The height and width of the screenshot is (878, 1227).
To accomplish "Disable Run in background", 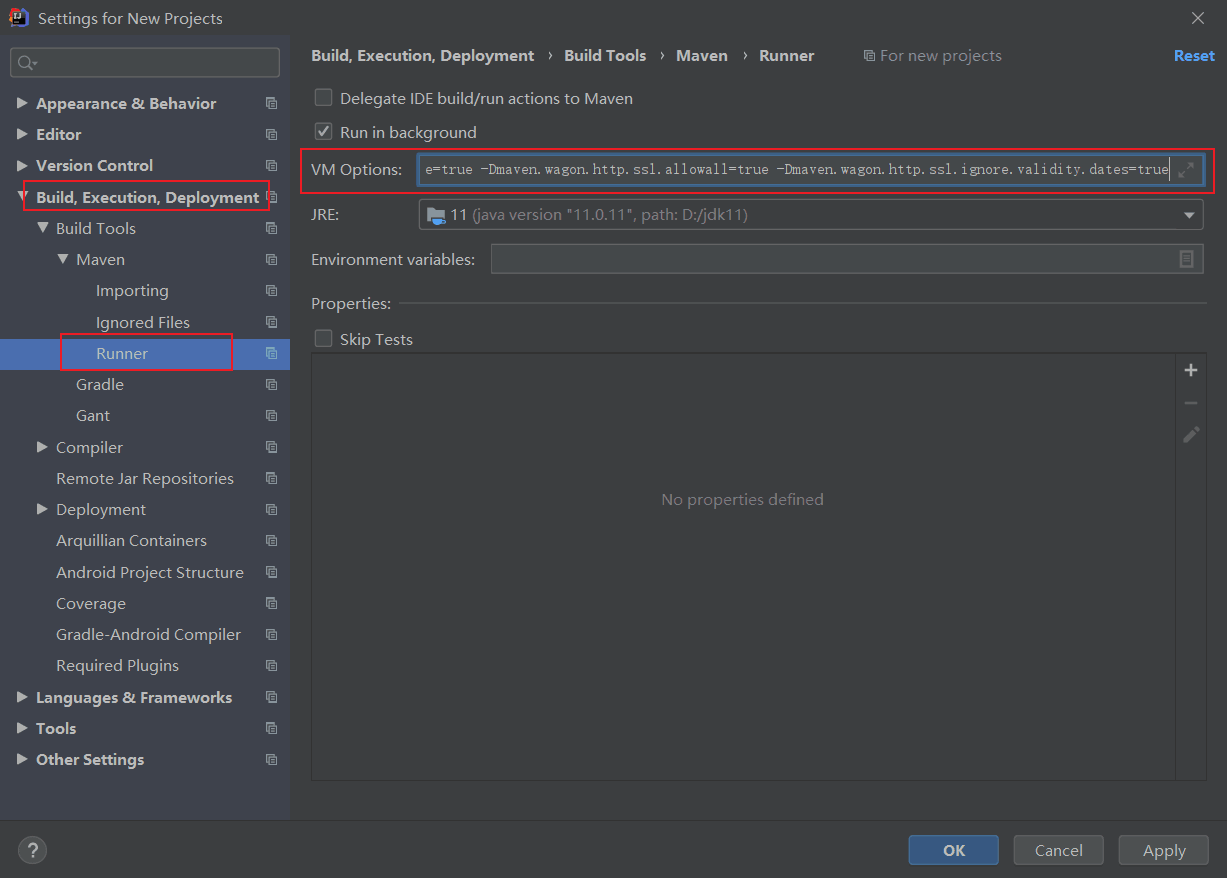I will click(x=323, y=131).
